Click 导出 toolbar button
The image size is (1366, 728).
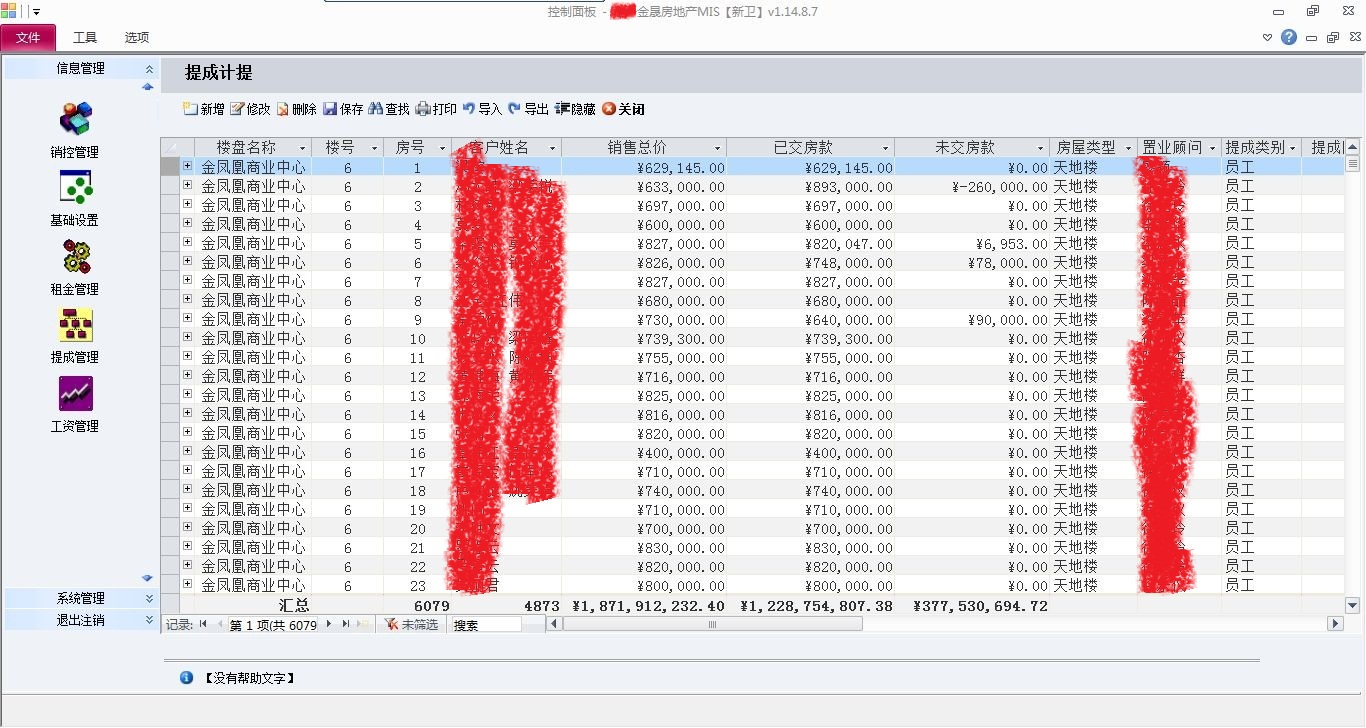[528, 109]
